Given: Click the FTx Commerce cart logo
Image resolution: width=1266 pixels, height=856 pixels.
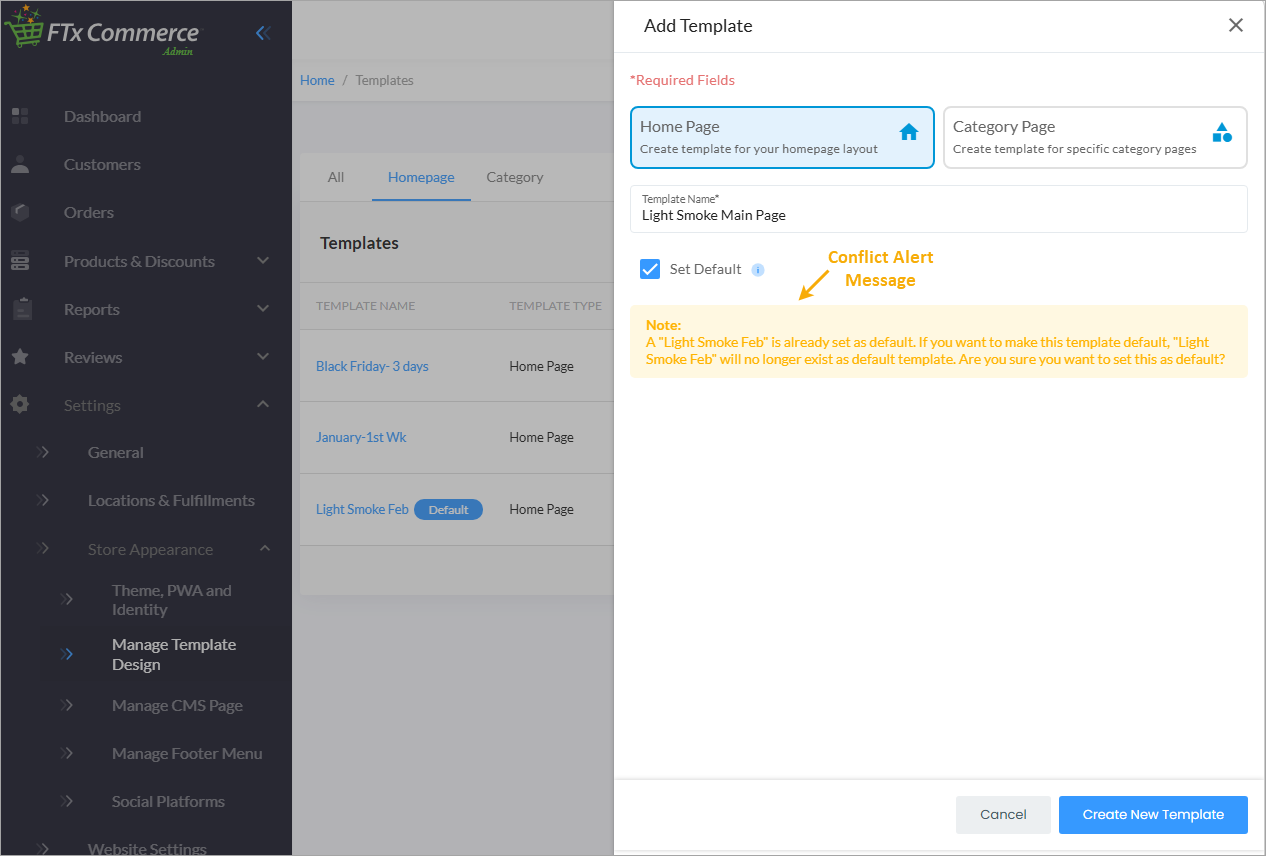Looking at the screenshot, I should 23,30.
